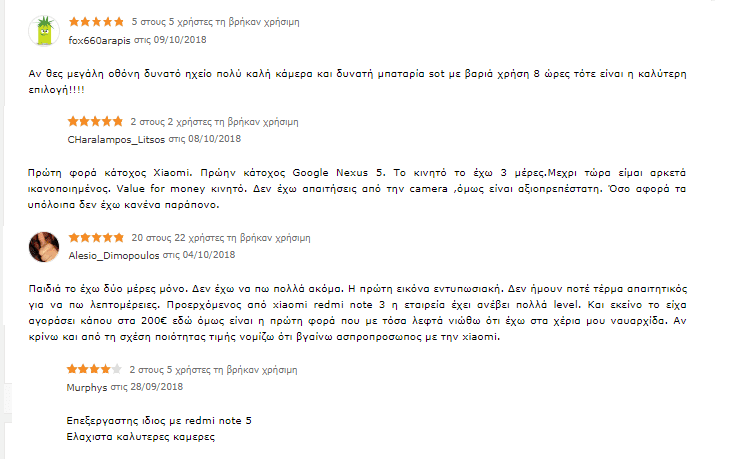Click the star rating on Alesio_Dimopoulos's review
The height and width of the screenshot is (459, 750).
click(96, 238)
